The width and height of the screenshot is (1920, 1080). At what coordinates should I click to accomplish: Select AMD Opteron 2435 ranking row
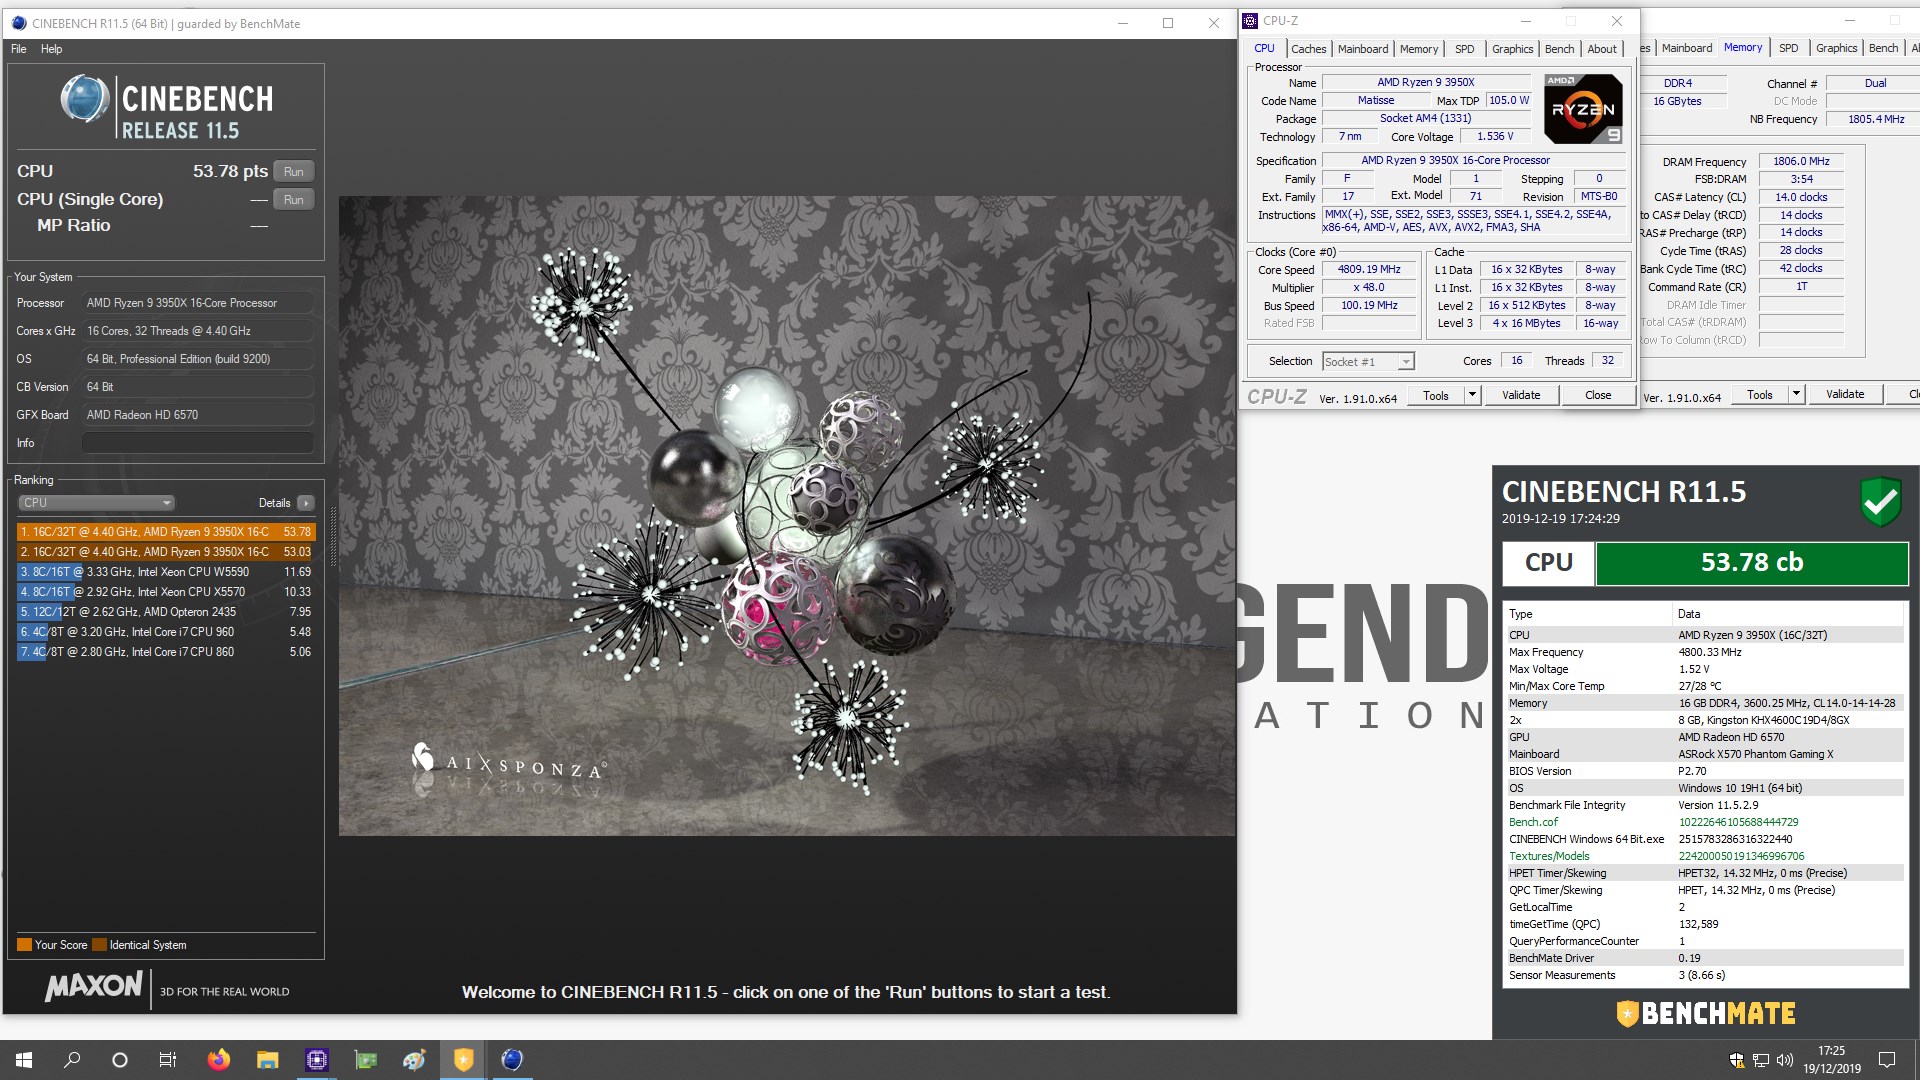(166, 612)
